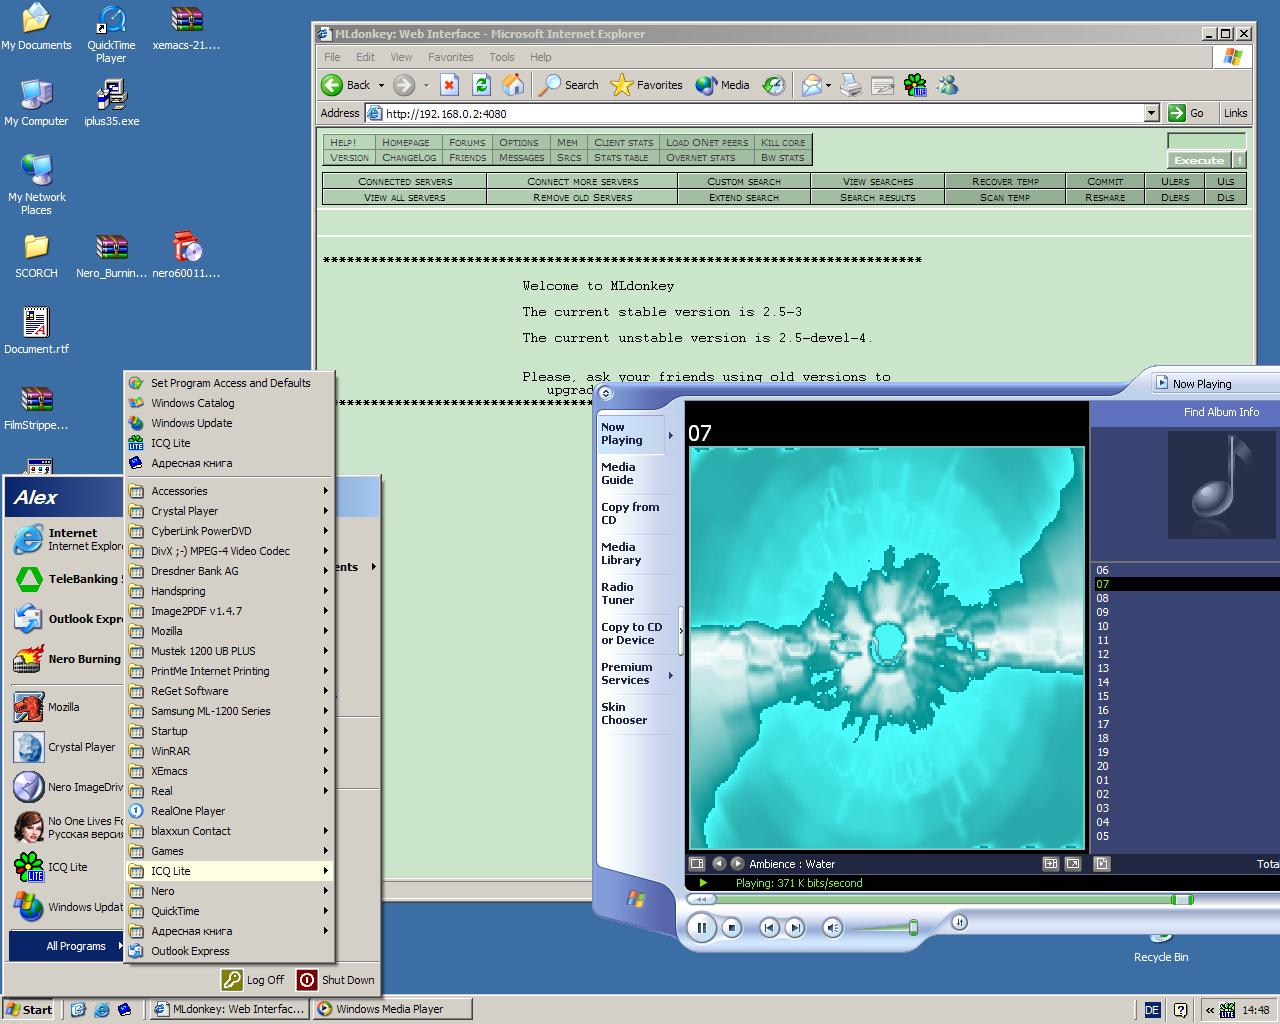Pause playback in Windows Media Player

coord(701,928)
